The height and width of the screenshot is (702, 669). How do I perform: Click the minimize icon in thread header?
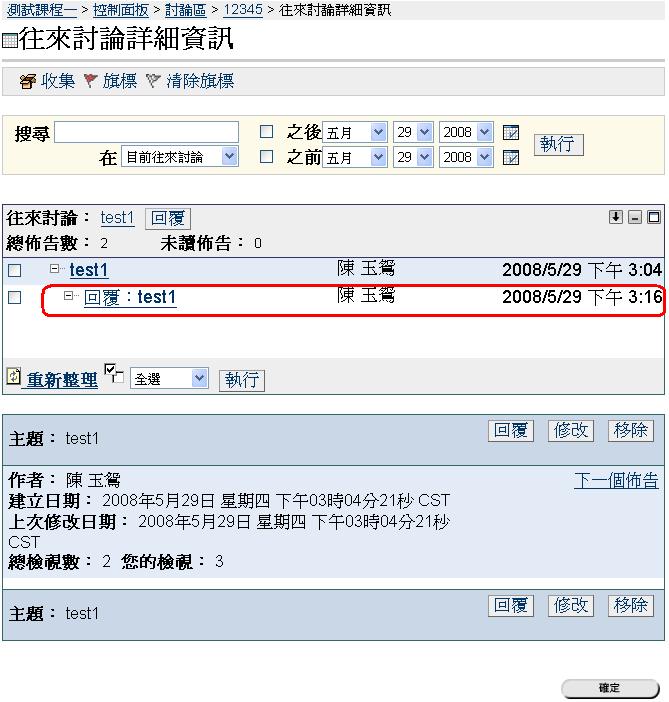635,217
